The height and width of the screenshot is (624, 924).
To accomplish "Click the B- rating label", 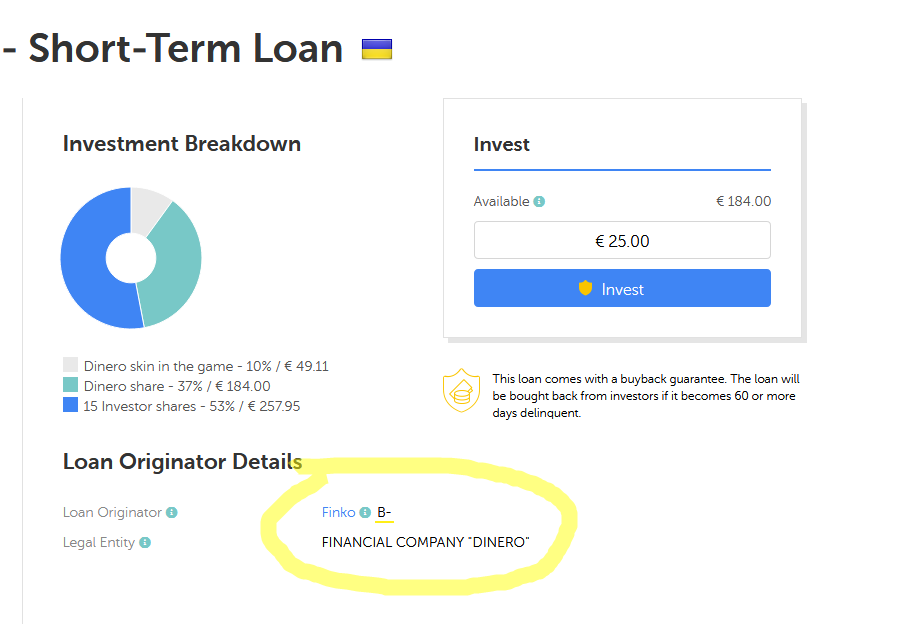I will tap(384, 513).
